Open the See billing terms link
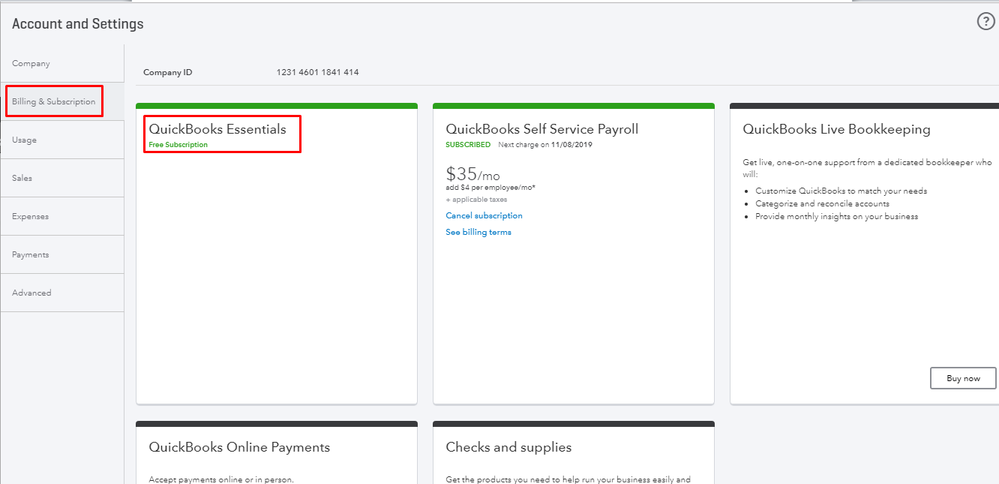The image size is (999, 484). (x=478, y=232)
